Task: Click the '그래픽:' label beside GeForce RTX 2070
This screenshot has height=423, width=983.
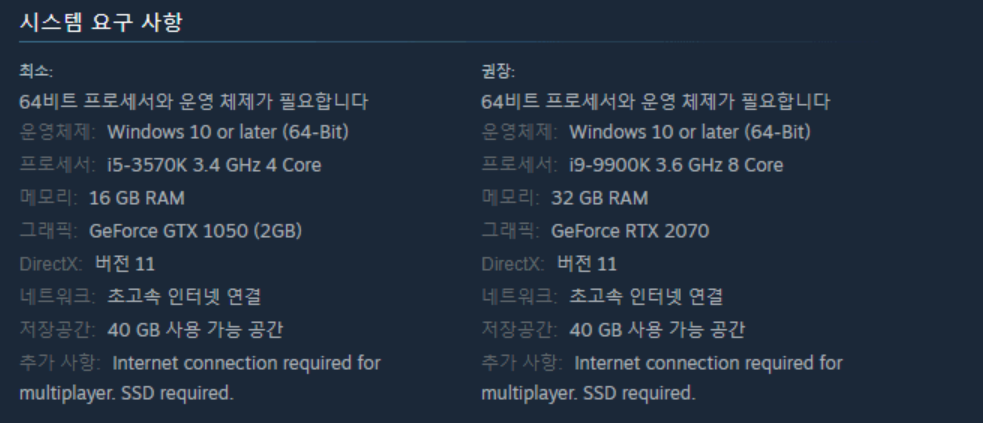Action: pos(510,231)
